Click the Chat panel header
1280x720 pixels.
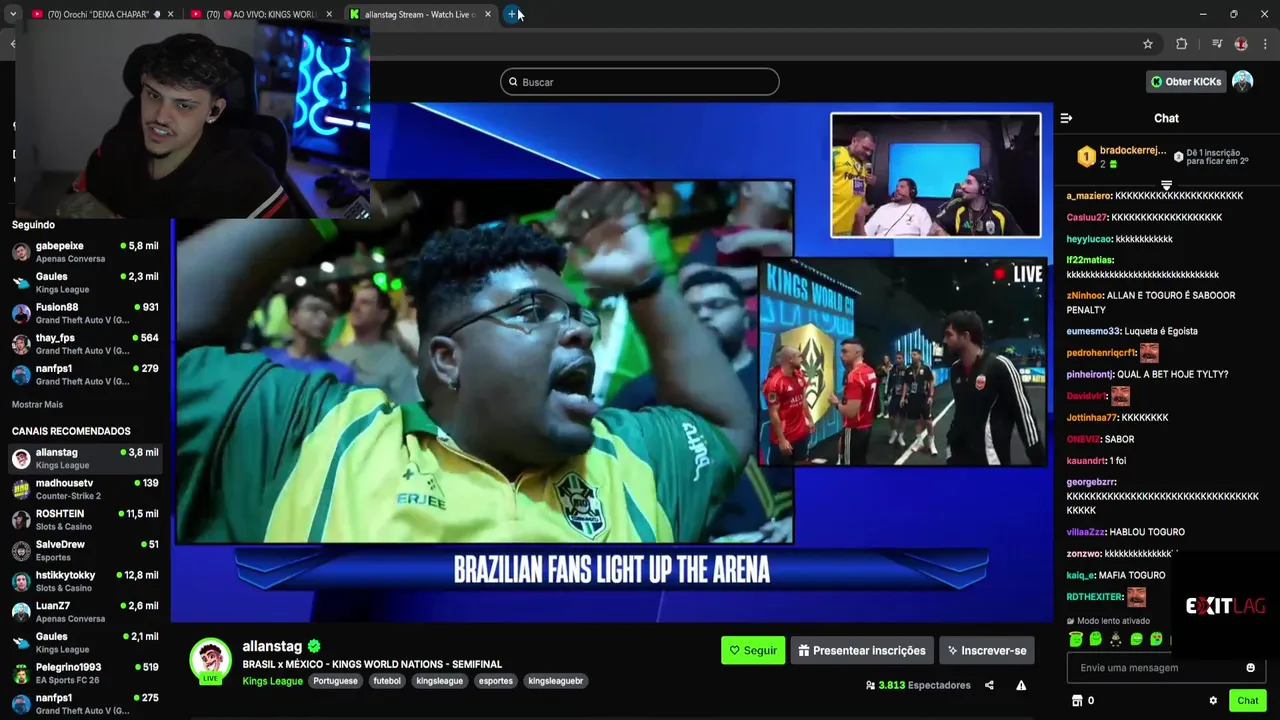pos(1166,118)
